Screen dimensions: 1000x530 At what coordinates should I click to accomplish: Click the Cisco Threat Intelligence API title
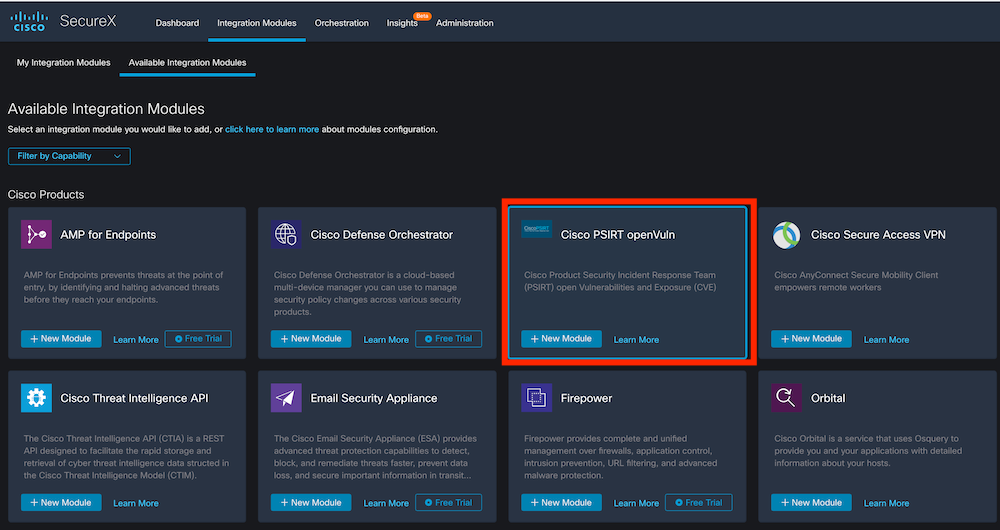134,398
